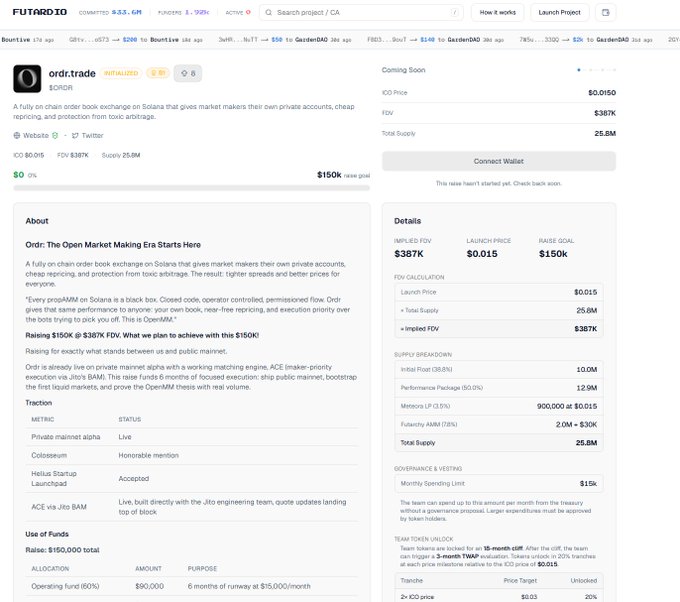
Task: Click the green verified shield icon
Action: pyautogui.click(x=55, y=135)
